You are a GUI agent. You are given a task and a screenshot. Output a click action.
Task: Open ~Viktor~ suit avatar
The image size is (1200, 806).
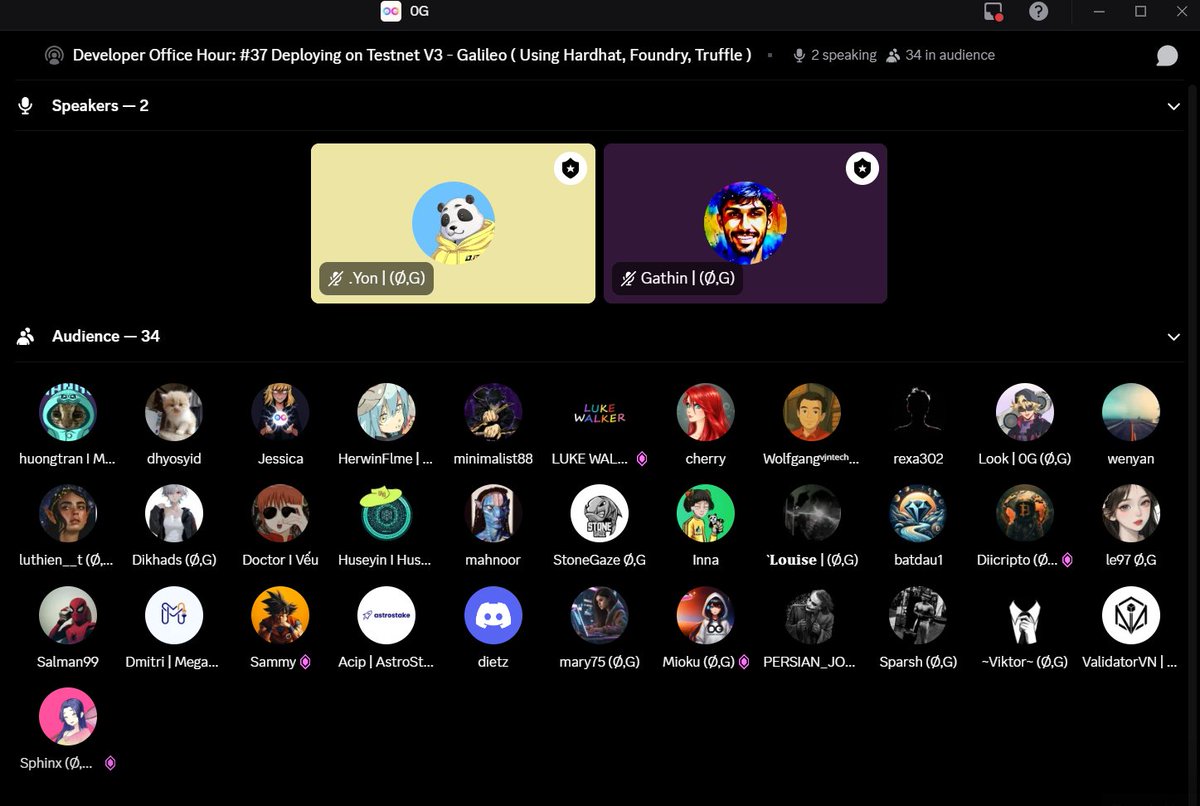[1025, 615]
